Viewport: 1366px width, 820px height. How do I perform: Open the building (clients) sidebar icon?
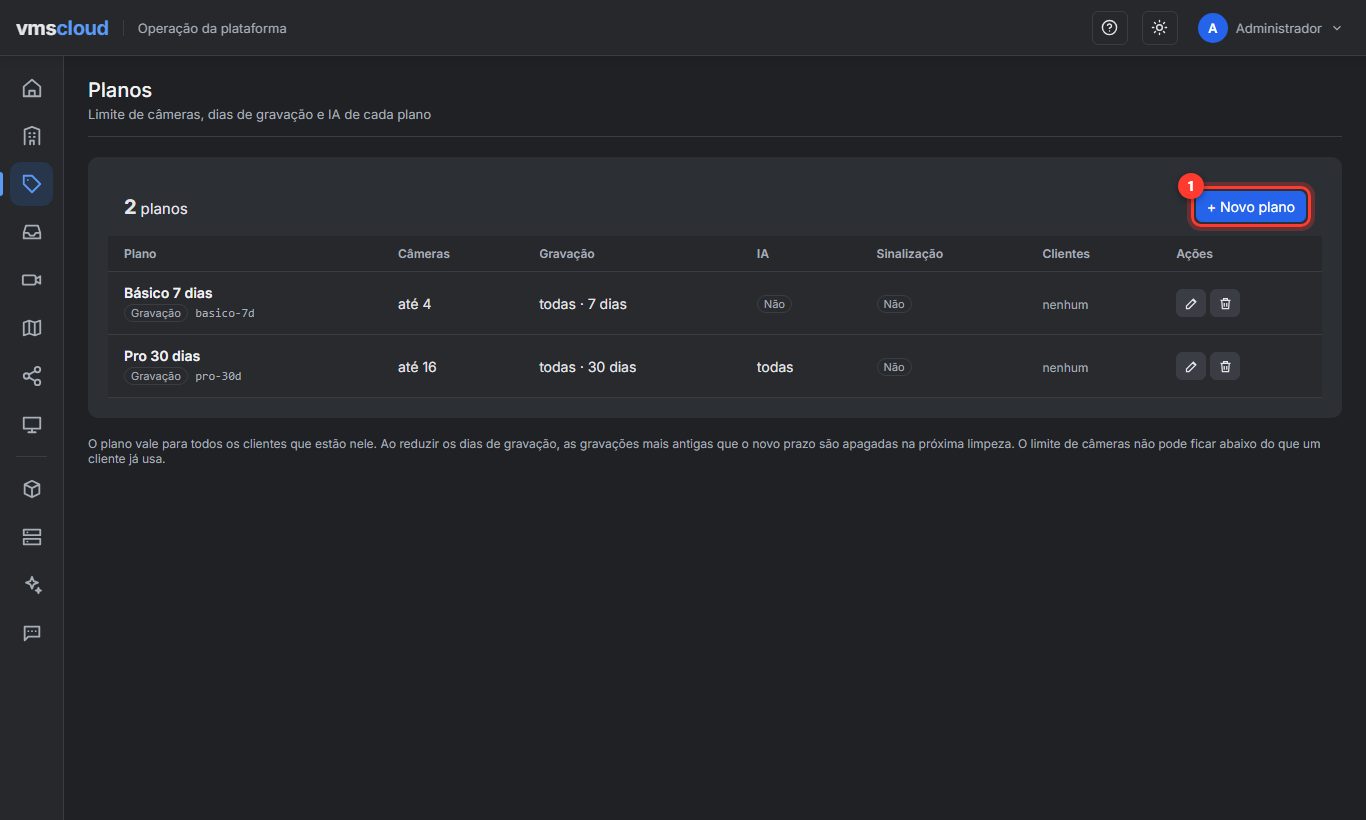click(32, 136)
